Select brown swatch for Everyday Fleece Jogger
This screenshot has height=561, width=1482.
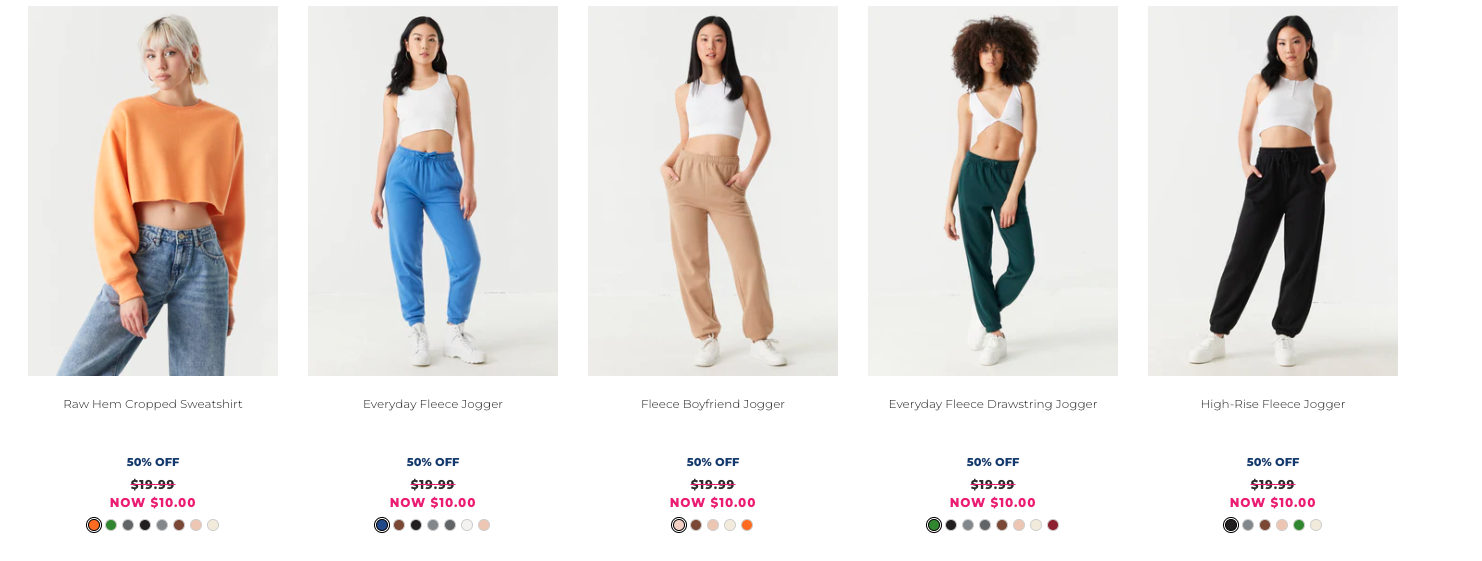coord(399,525)
